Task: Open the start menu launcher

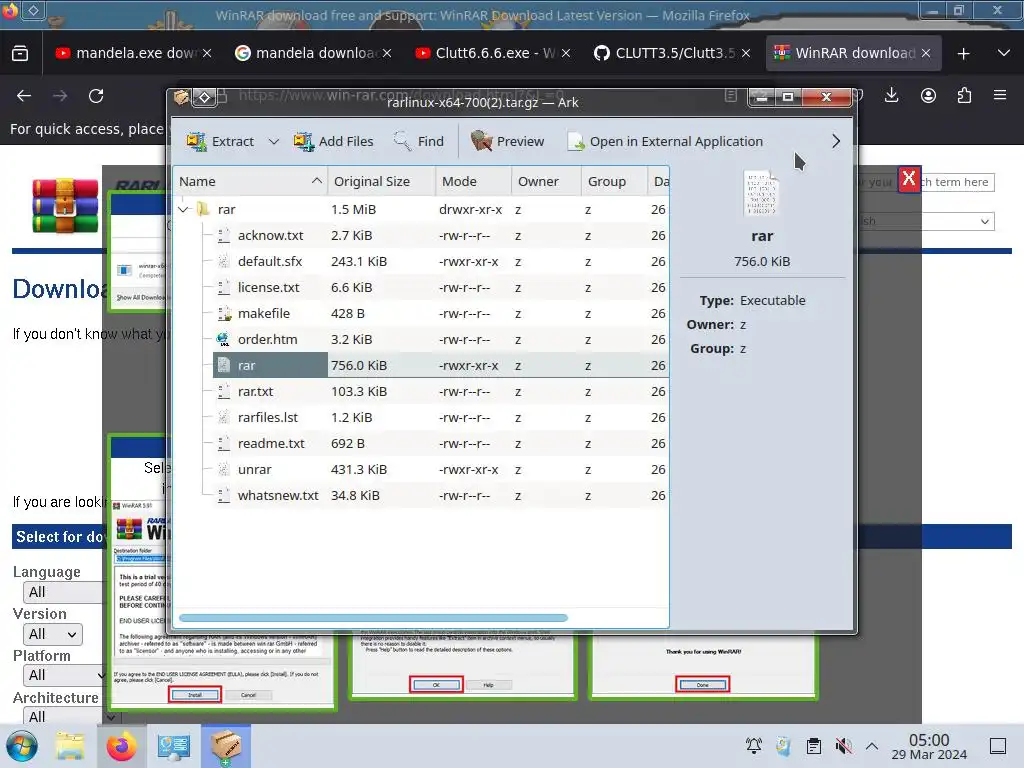Action: tap(21, 747)
